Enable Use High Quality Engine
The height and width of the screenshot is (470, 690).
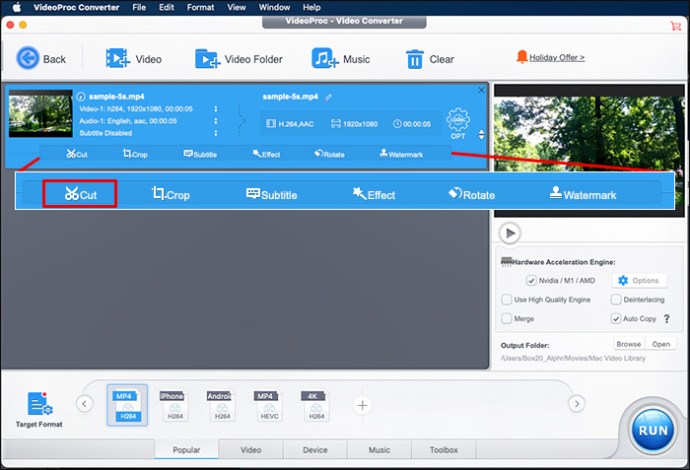[x=507, y=299]
